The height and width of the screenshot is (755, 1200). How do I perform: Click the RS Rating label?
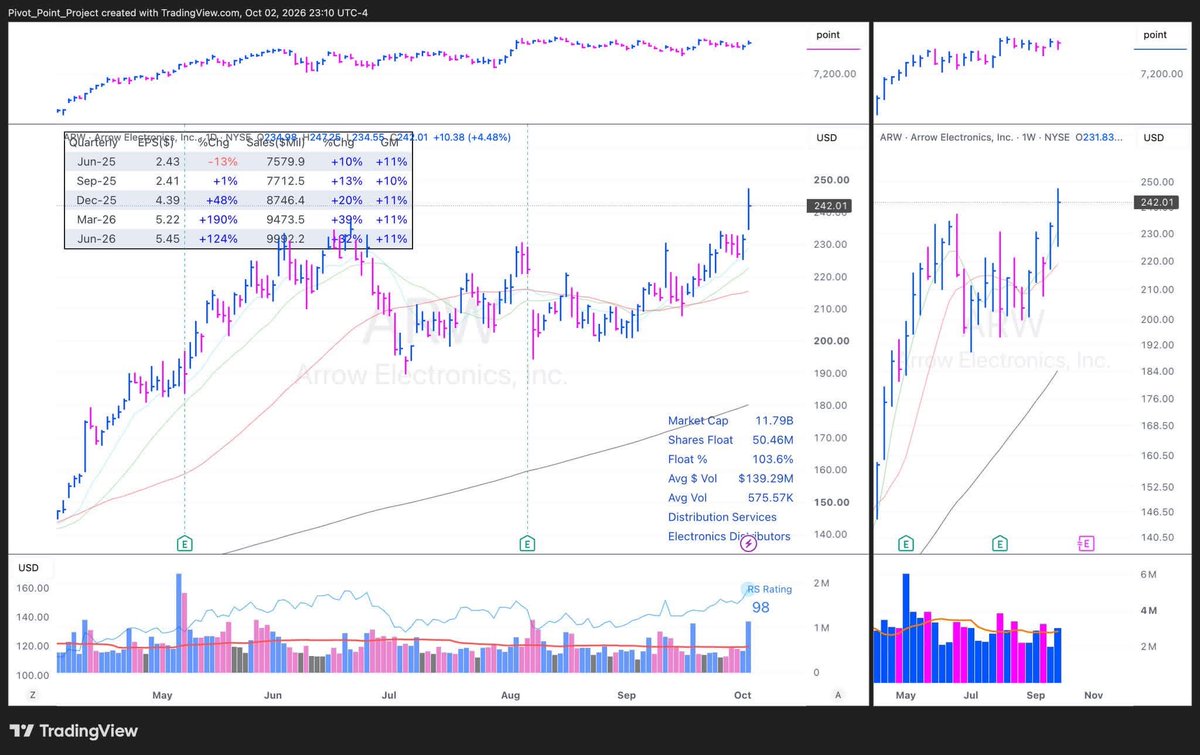point(769,589)
